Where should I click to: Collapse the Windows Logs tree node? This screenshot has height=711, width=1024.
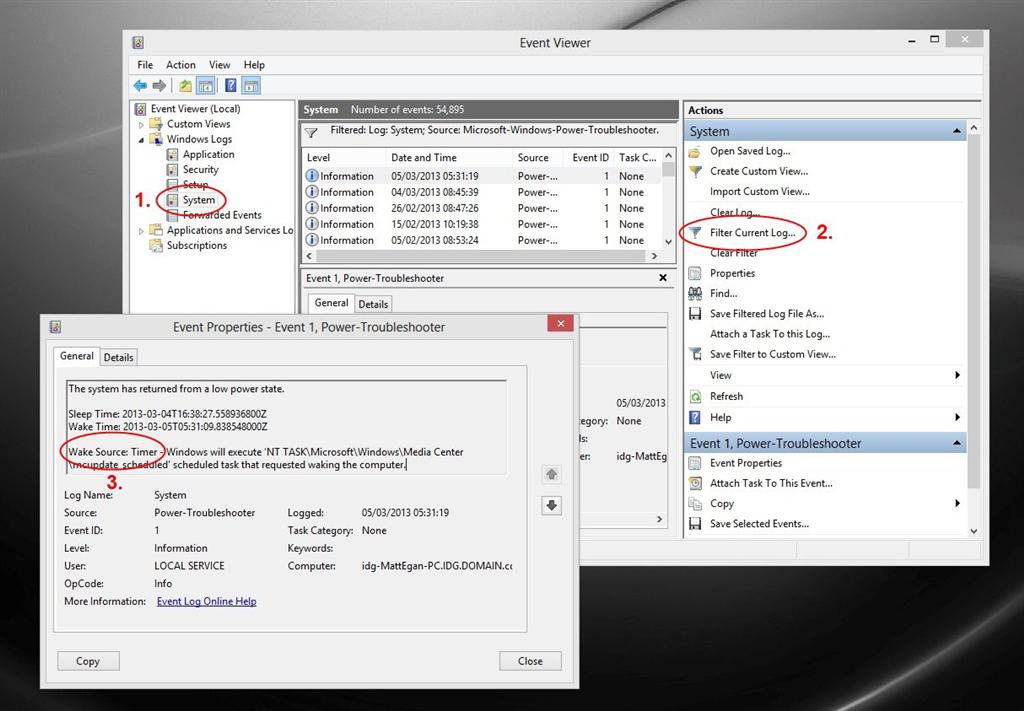[141, 140]
